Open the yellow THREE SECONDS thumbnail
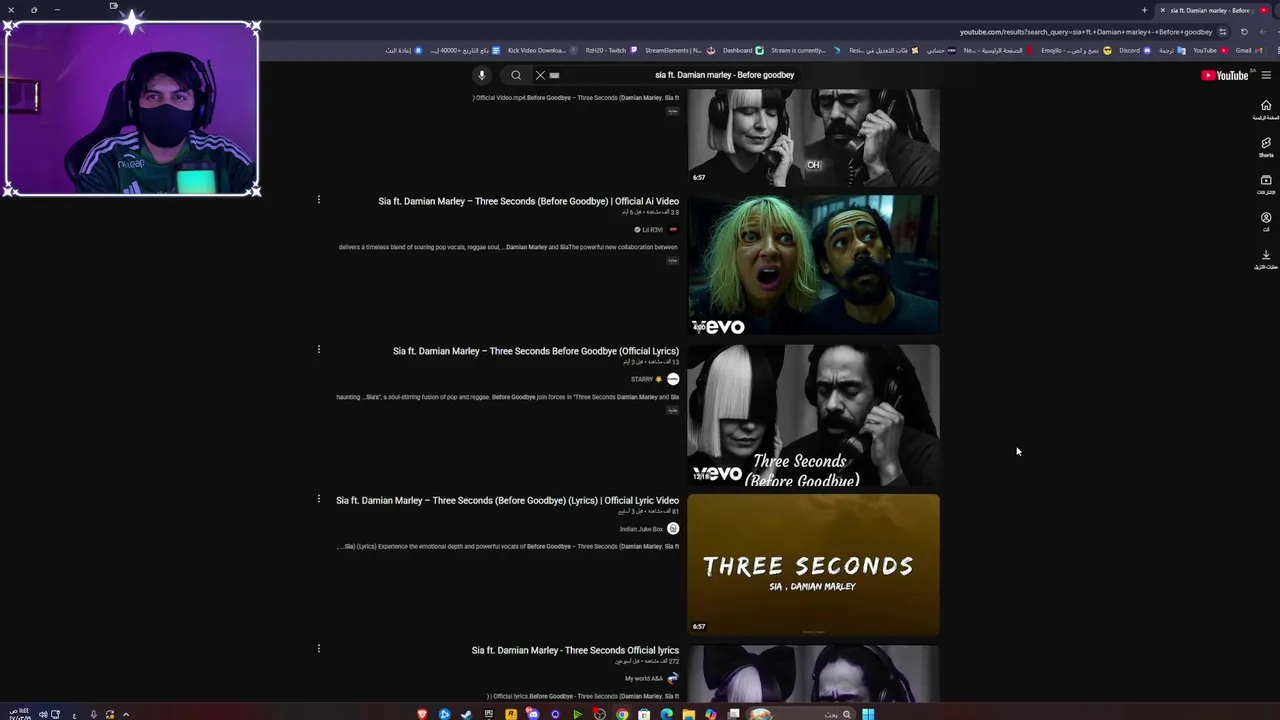 point(813,565)
